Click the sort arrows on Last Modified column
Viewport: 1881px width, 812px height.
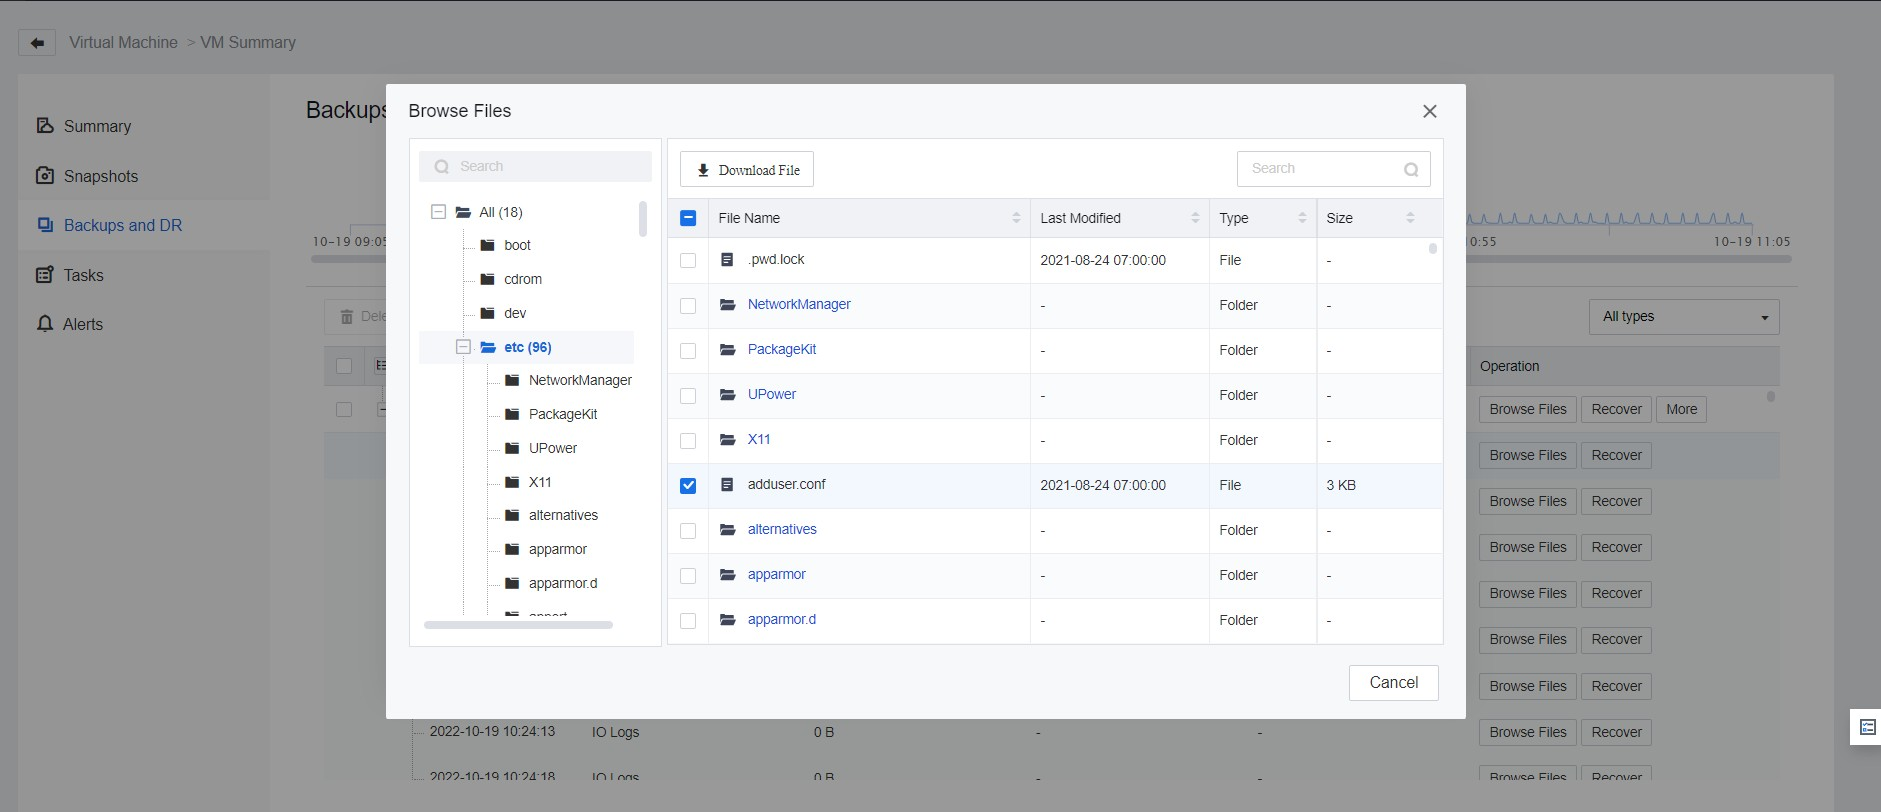1195,218
